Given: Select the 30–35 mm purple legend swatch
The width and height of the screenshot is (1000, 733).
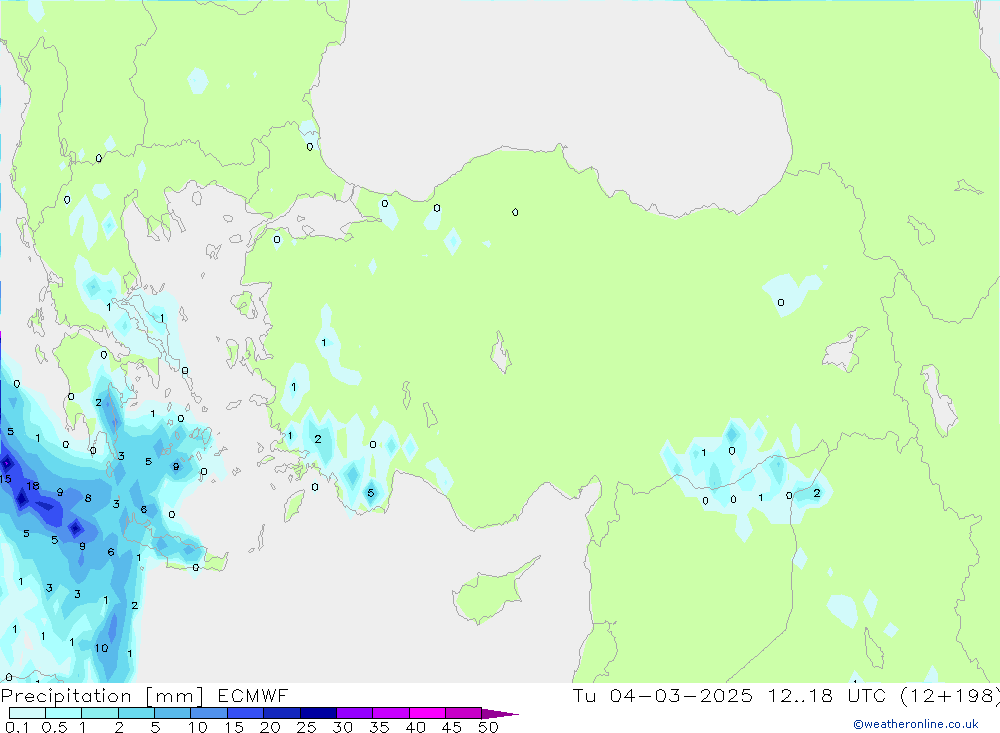Looking at the screenshot, I should pyautogui.click(x=355, y=713).
